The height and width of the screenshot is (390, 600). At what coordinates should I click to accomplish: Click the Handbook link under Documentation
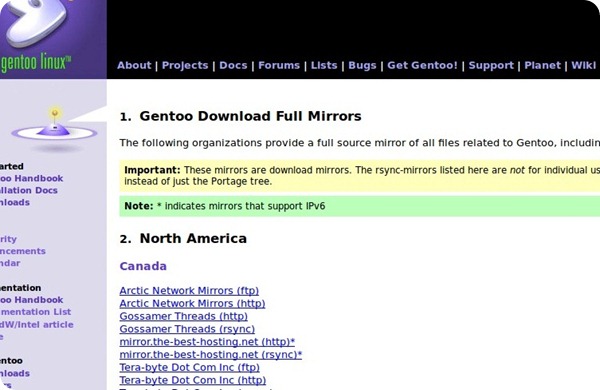(31, 300)
